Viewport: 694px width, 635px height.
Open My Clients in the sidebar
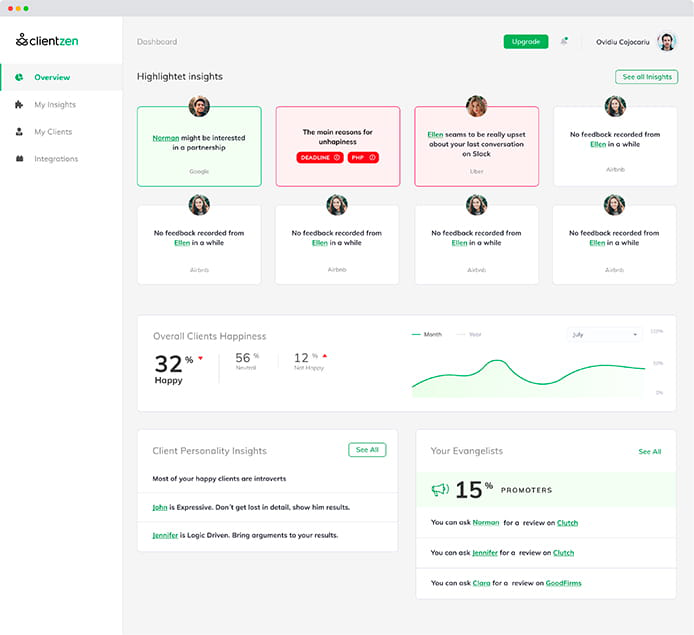click(x=52, y=132)
